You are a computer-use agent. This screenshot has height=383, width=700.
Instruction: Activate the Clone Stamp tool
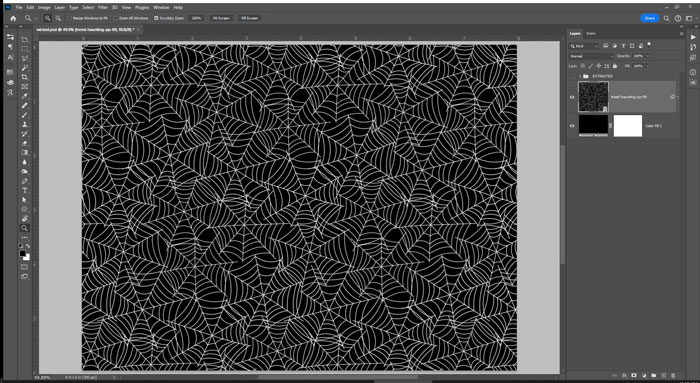25,125
